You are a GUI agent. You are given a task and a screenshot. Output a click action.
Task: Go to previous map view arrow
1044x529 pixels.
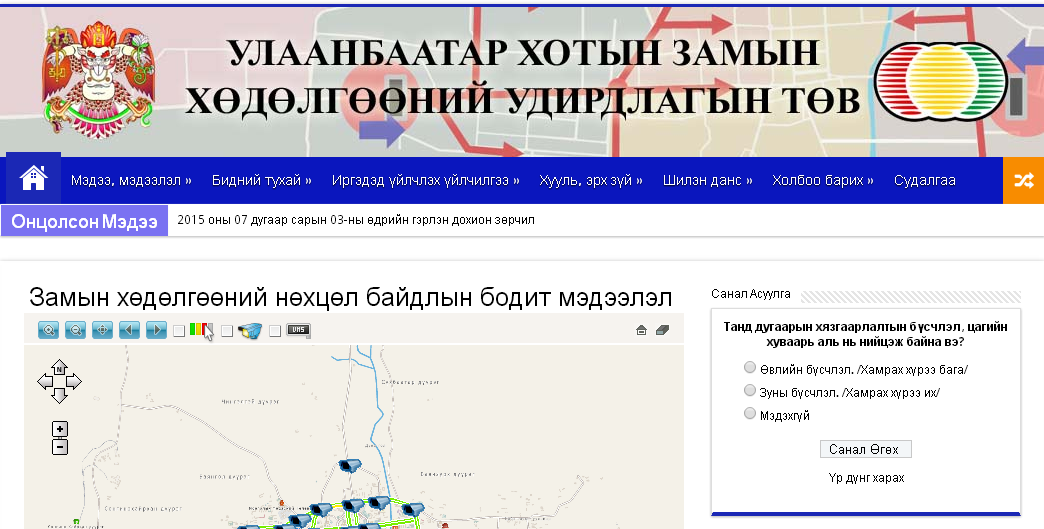[129, 330]
